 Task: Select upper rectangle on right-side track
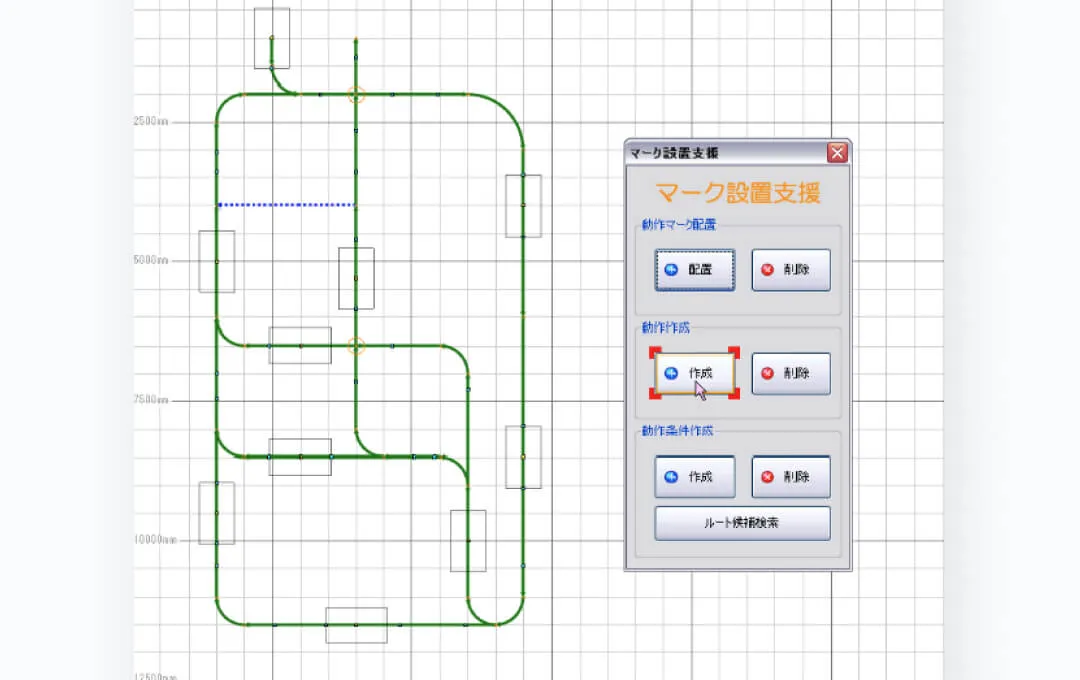click(x=523, y=206)
